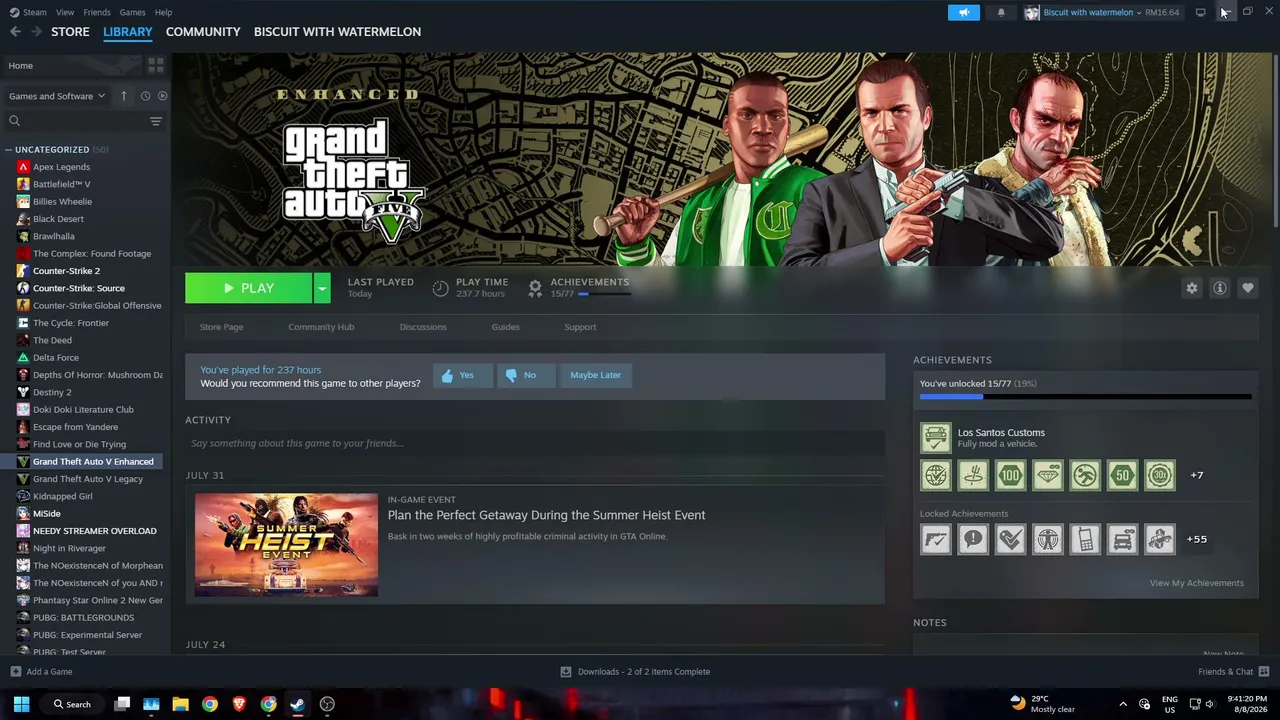Show hidden system tray icons chevron
1280x720 pixels.
click(1122, 704)
